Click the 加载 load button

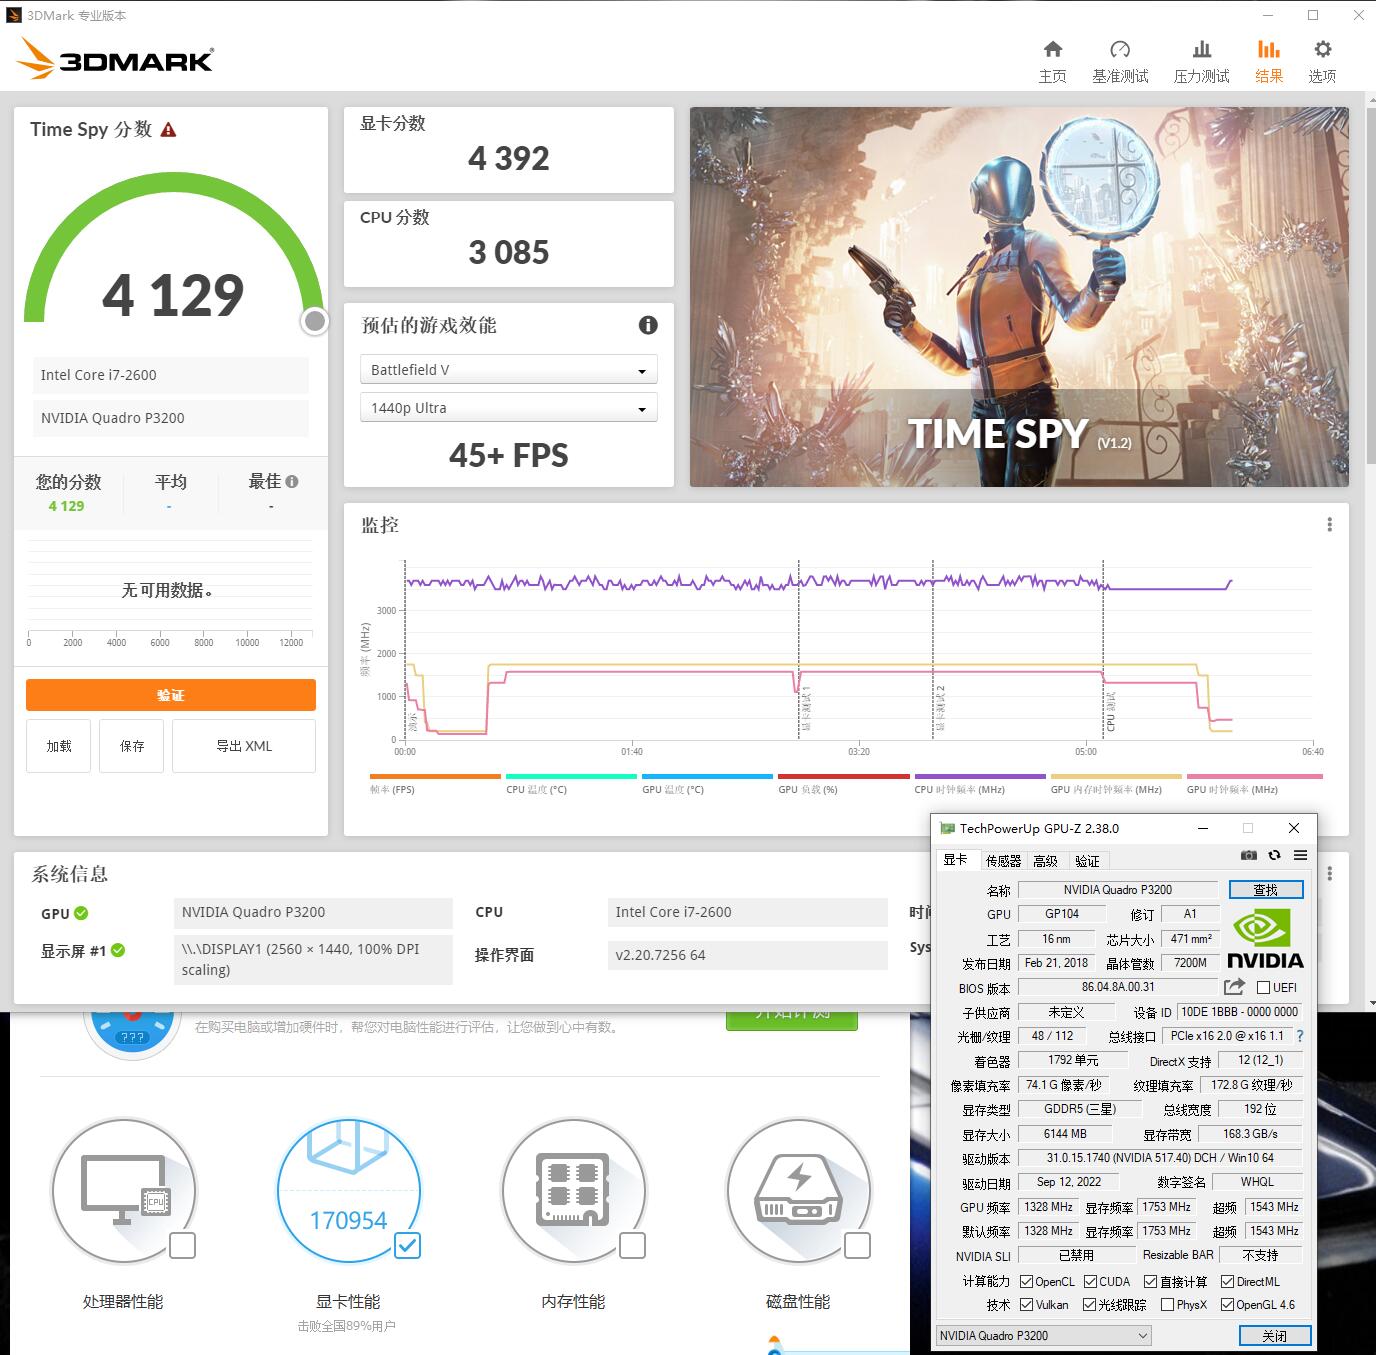59,746
